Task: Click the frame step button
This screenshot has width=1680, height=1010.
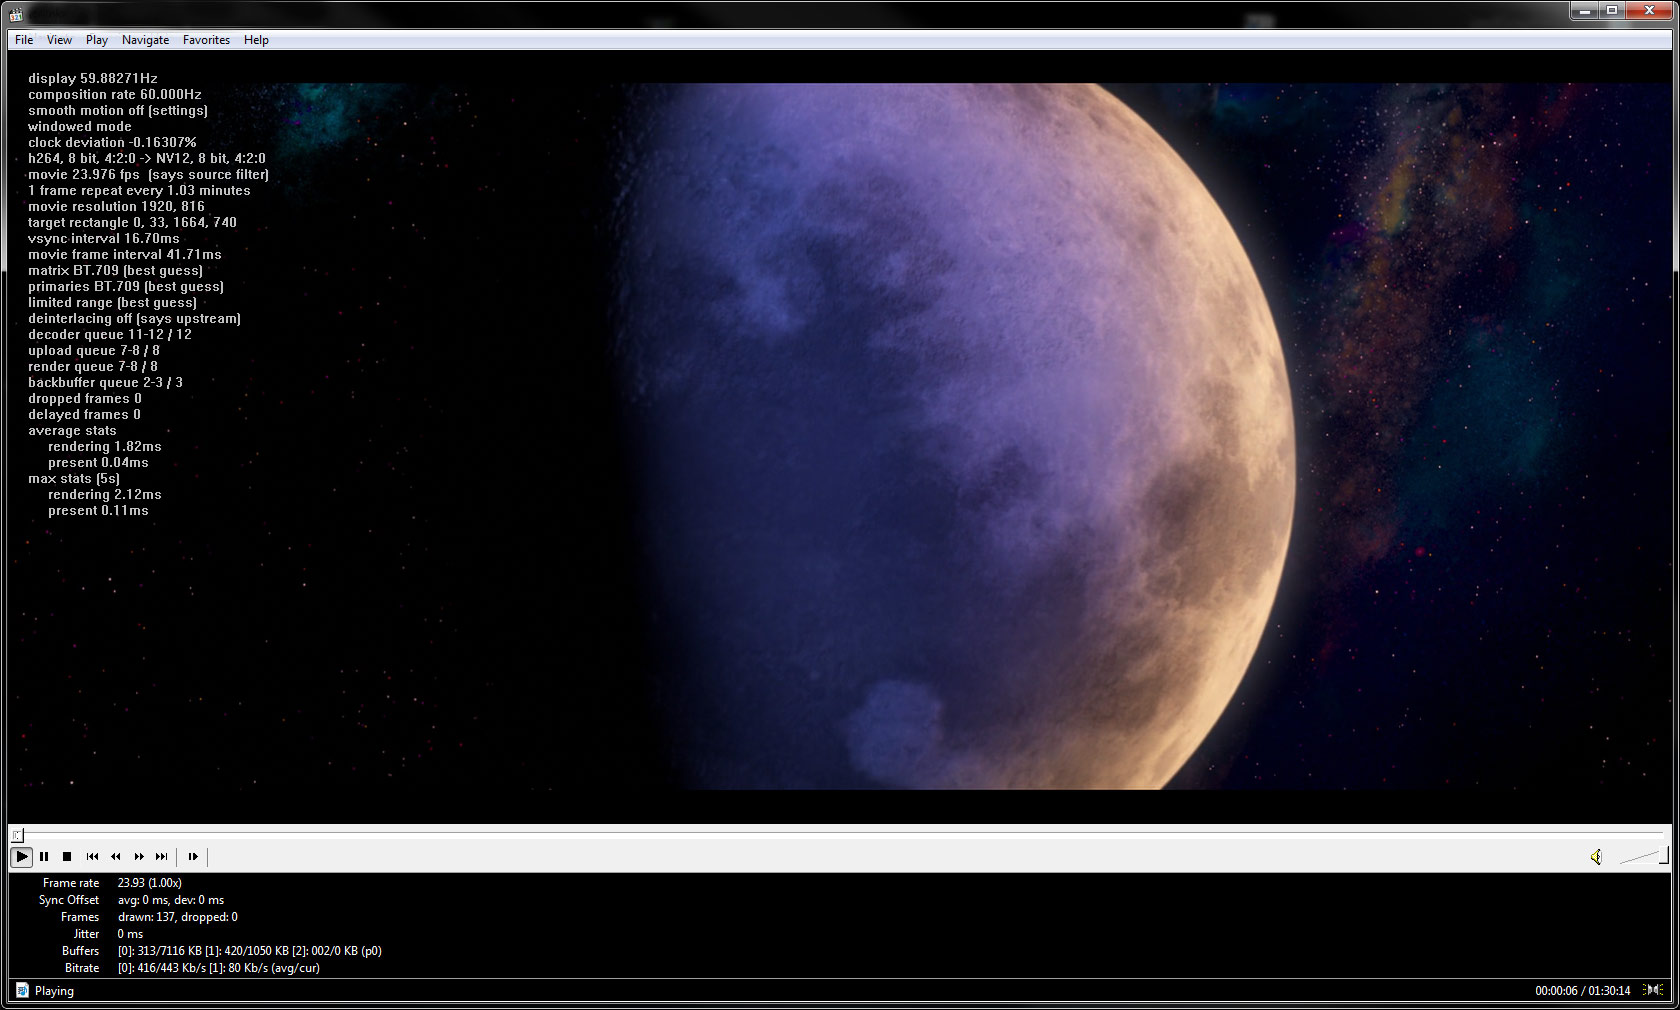Action: tap(193, 857)
